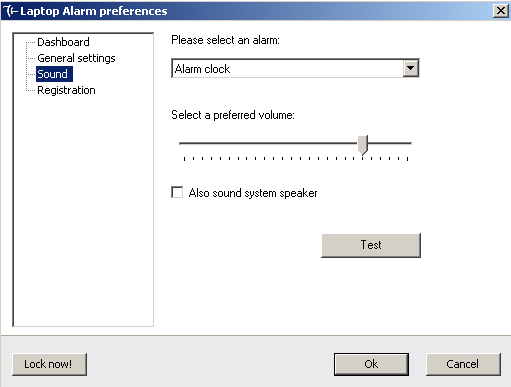Image resolution: width=511 pixels, height=387 pixels.
Task: Close the Laptop Alarm preferences window
Action: (x=500, y=11)
